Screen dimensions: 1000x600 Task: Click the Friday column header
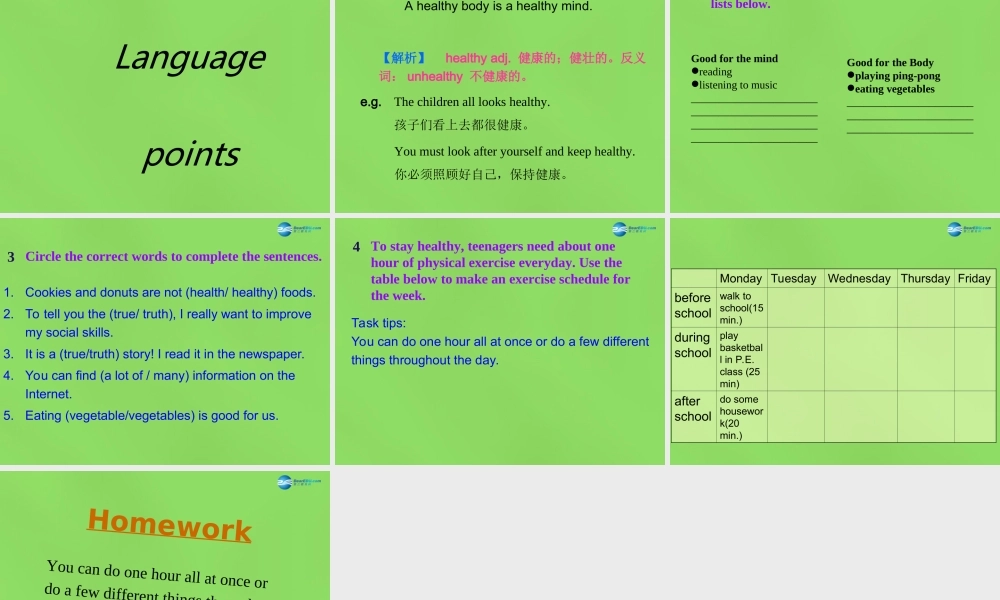click(973, 278)
